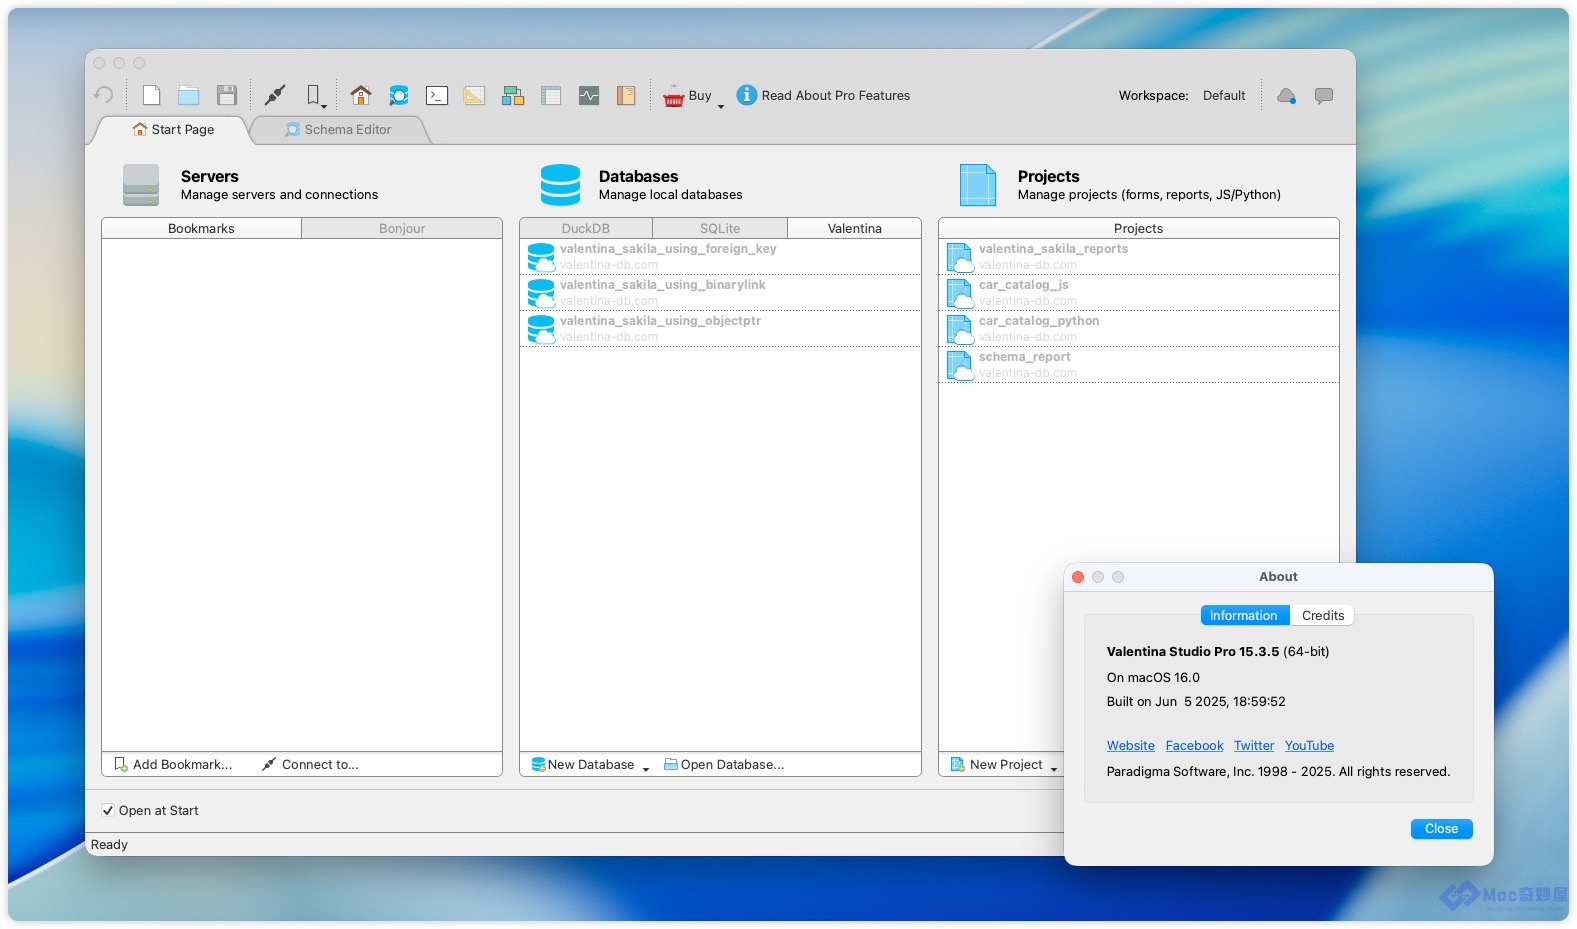Click Add Bookmark... button
Viewport: 1577px width, 929px height.
pyautogui.click(x=173, y=764)
